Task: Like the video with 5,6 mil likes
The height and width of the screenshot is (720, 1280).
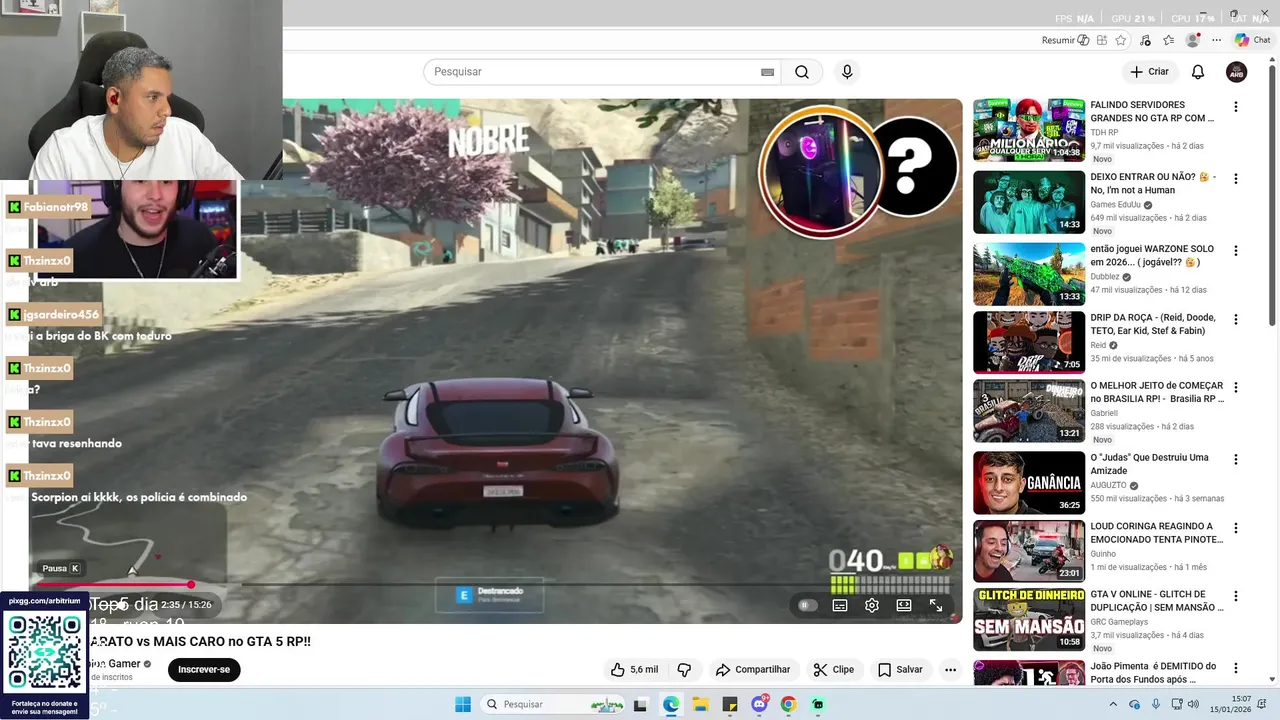Action: tap(634, 670)
